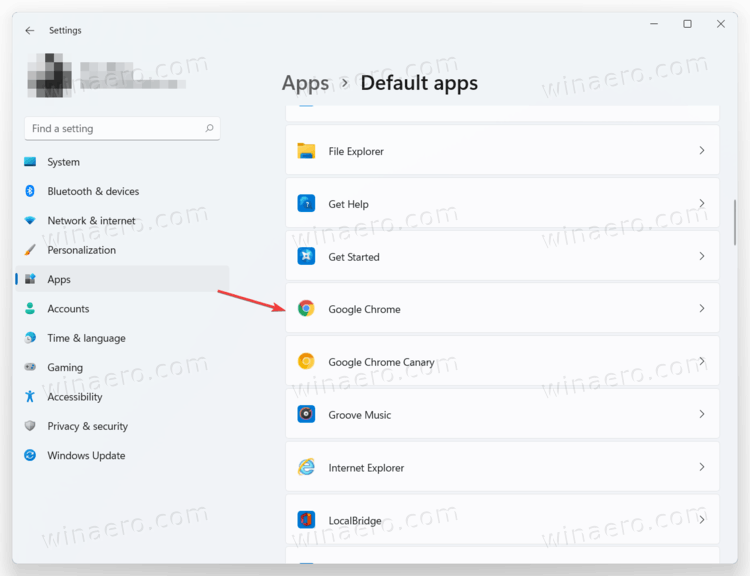Click the Get Started app icon
Screen dimensions: 750x576
pos(306,256)
